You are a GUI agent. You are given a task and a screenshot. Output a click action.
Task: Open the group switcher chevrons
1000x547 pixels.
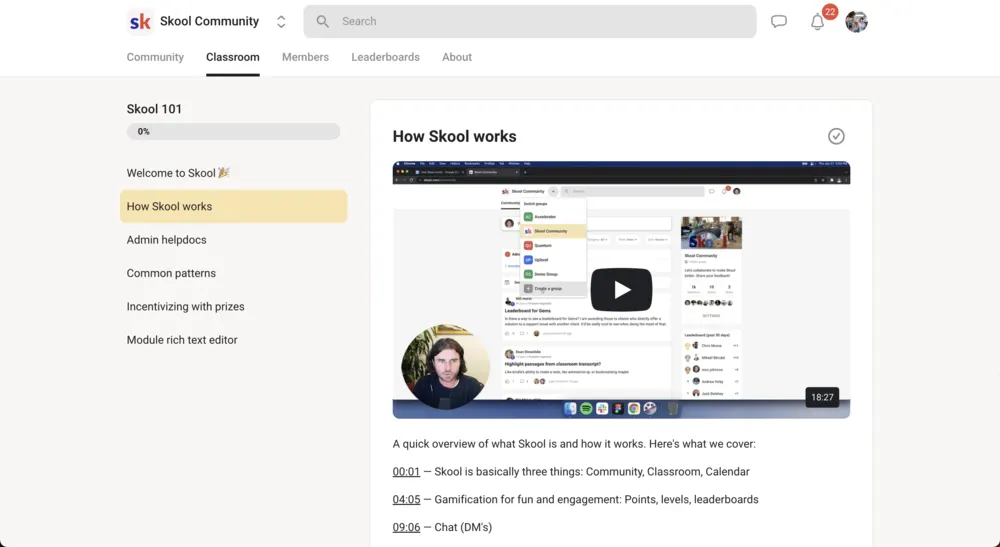click(x=281, y=22)
